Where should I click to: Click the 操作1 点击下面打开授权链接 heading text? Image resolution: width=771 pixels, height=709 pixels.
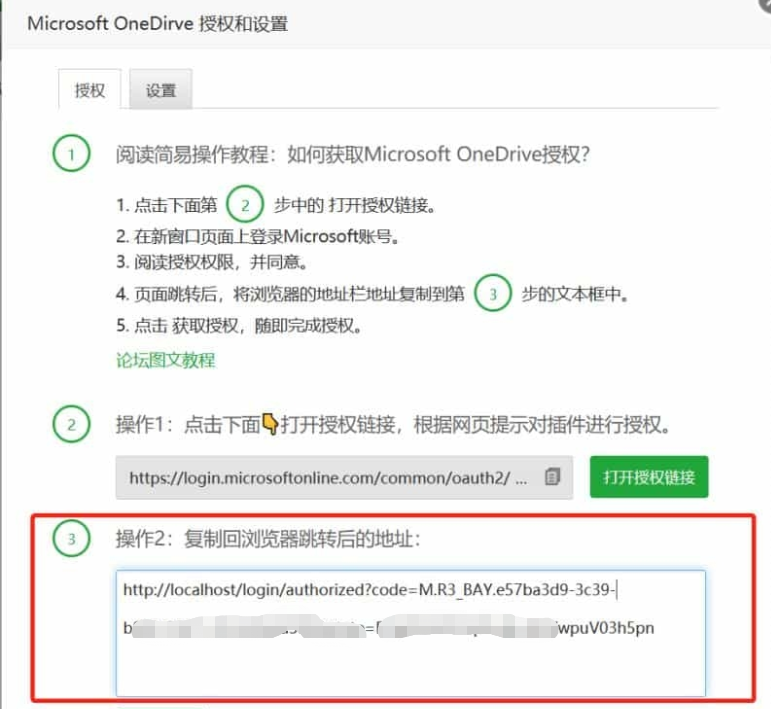[x=393, y=424]
